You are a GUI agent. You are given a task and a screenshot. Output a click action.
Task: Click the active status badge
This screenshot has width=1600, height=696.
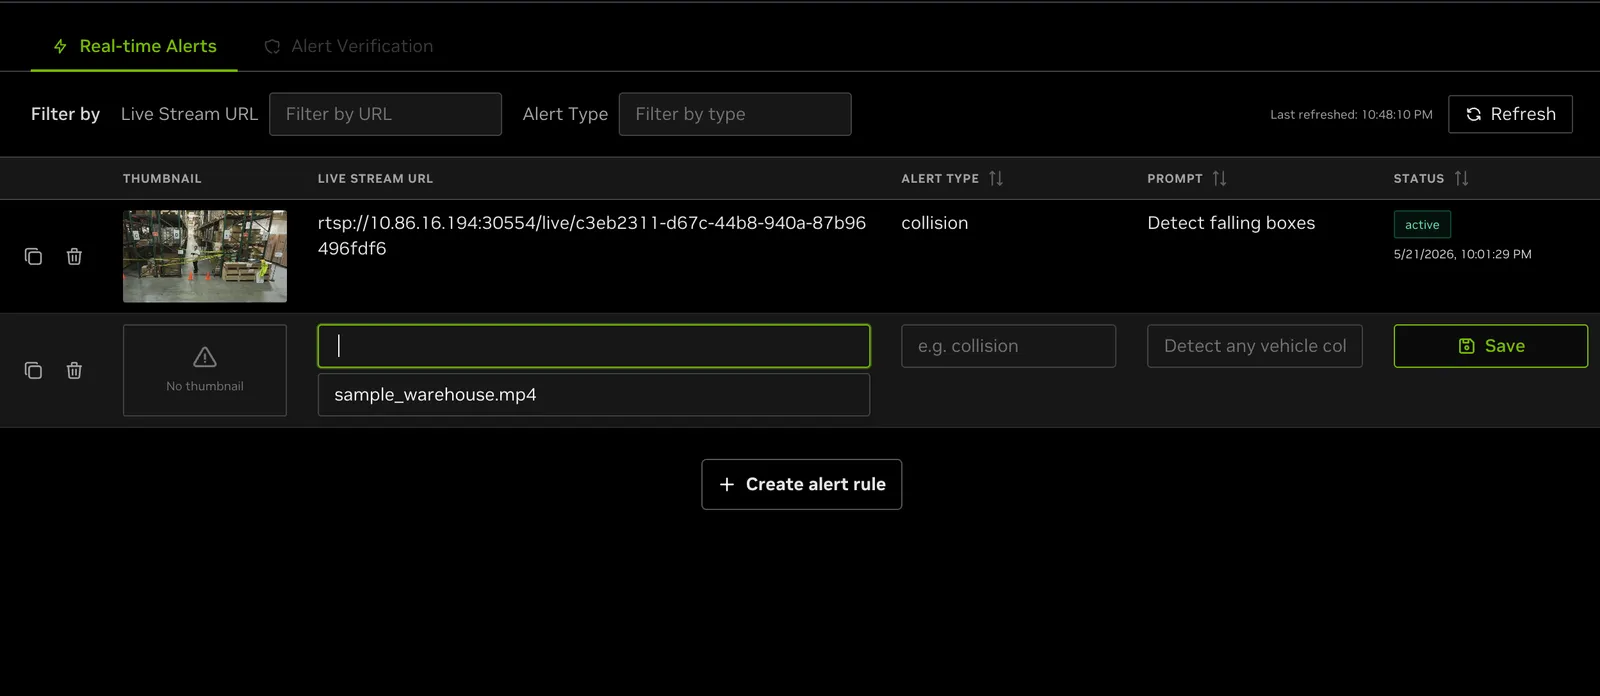click(x=1422, y=225)
